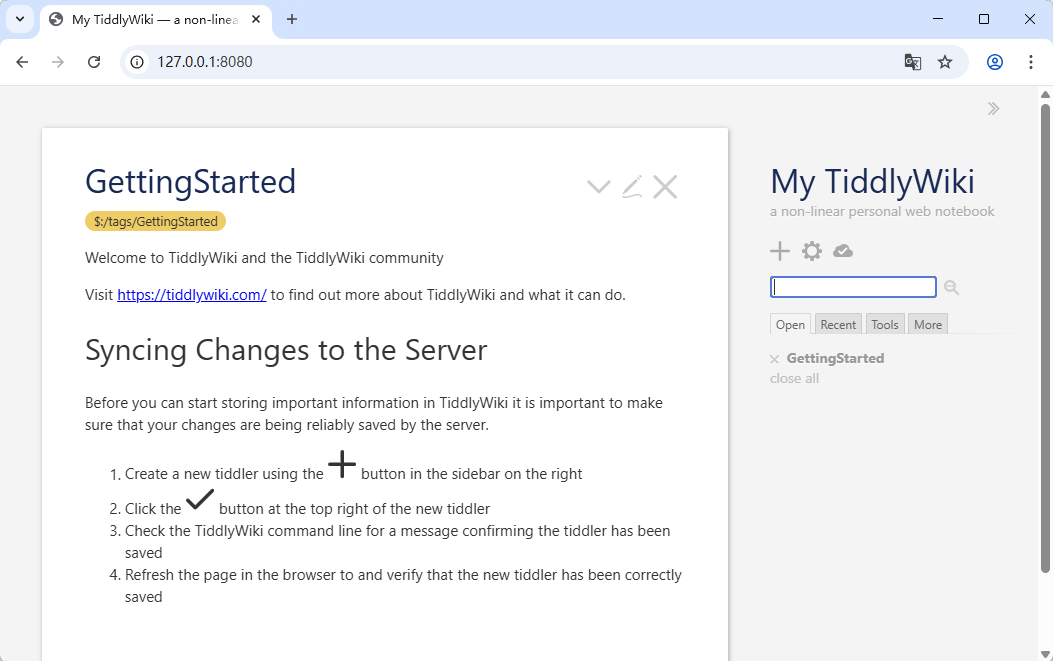Create a new tiddler with sidebar plus icon
This screenshot has width=1053, height=661.
click(780, 251)
